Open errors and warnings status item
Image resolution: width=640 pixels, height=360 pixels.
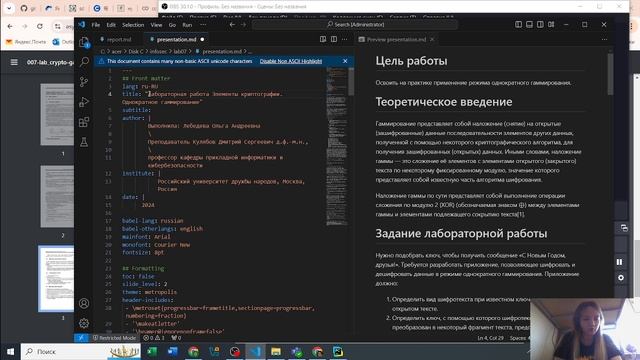coord(154,338)
